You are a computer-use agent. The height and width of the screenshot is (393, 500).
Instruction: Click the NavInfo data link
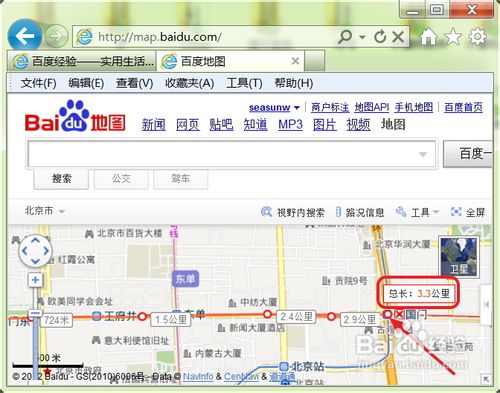(x=198, y=377)
